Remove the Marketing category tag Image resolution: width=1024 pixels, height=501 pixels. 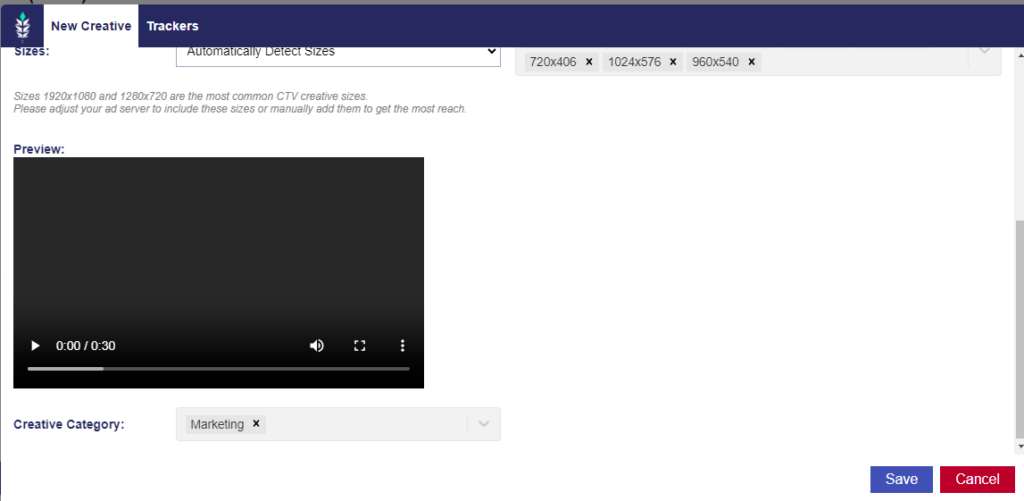(x=256, y=424)
